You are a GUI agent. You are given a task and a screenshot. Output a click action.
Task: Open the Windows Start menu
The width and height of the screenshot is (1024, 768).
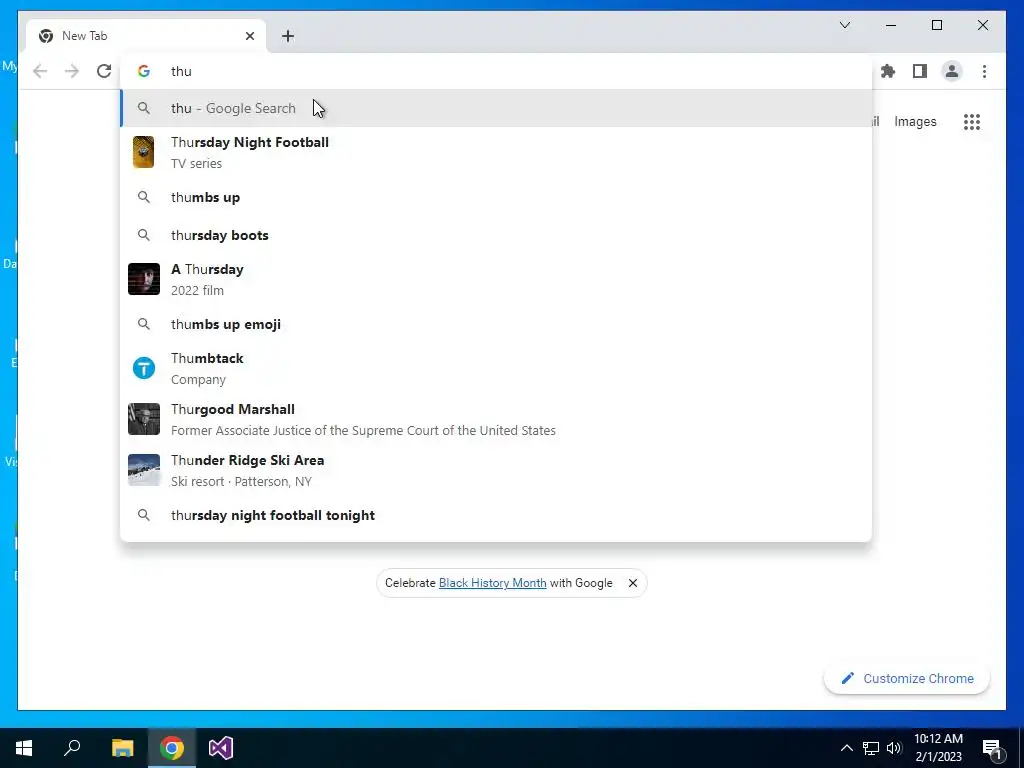24,748
